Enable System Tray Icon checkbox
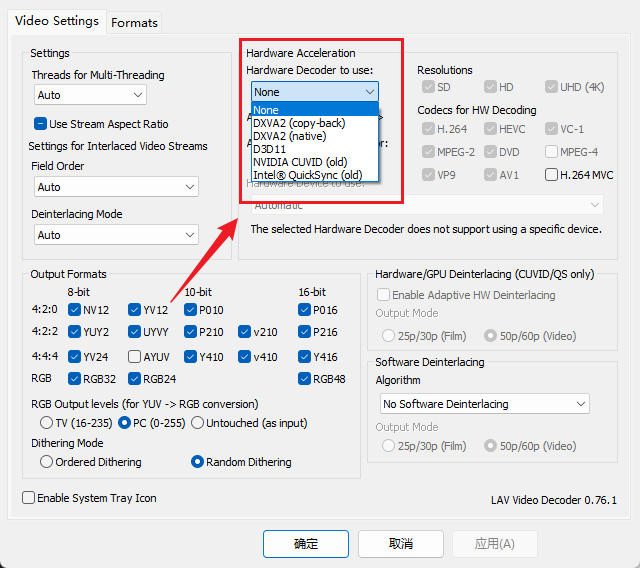 pos(29,498)
